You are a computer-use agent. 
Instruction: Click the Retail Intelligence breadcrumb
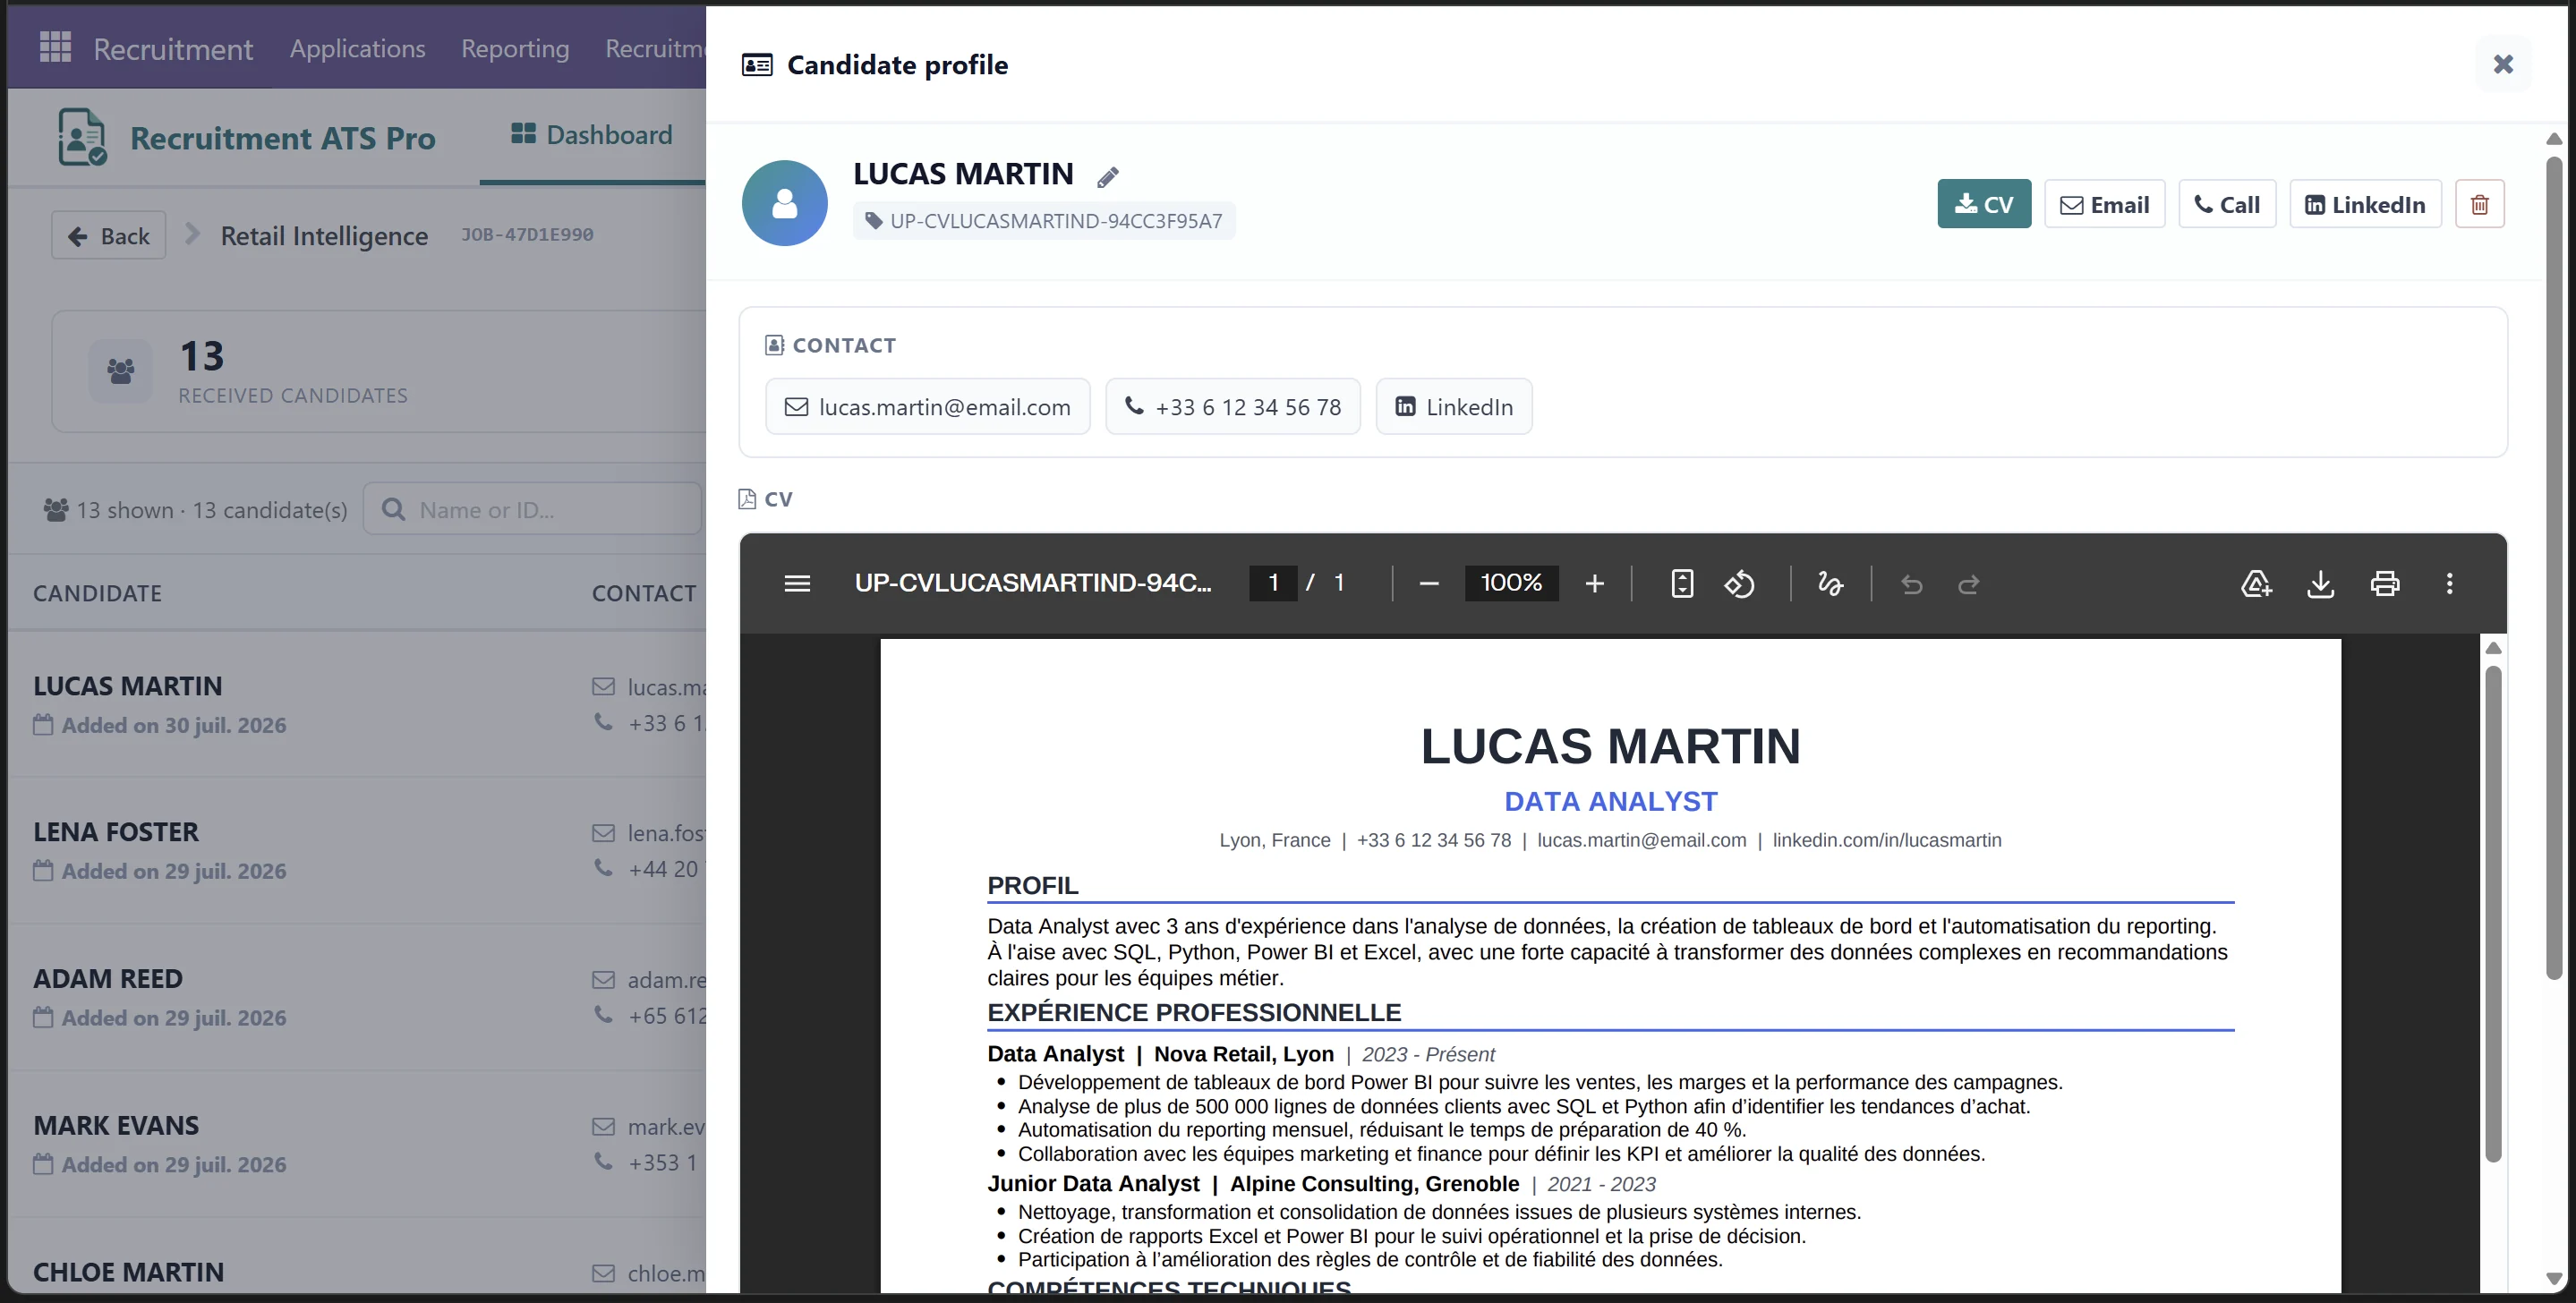324,236
